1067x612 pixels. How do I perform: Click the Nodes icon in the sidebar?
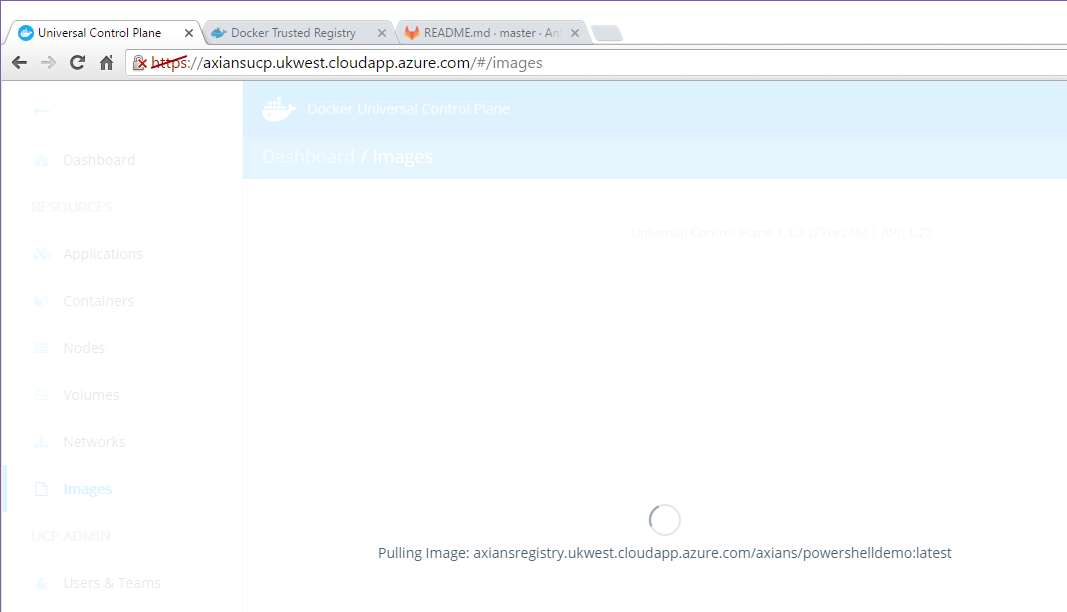(x=41, y=348)
